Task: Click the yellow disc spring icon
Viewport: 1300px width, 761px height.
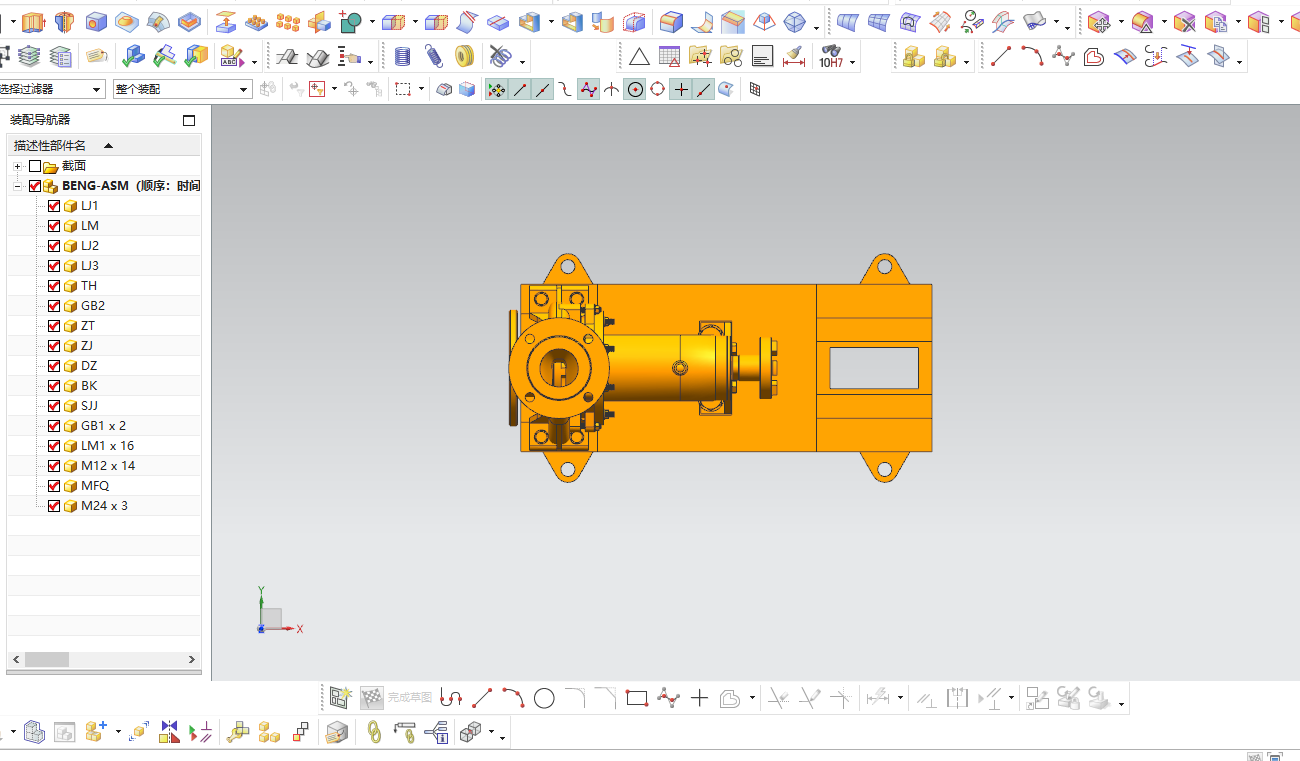Action: tap(465, 57)
